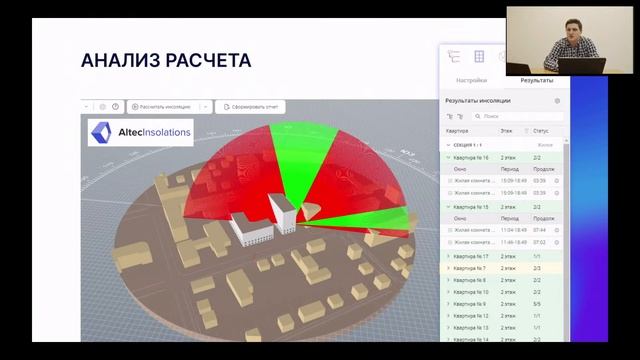
Task: Collapse Квартира № 15 row
Action: [x=448, y=207]
